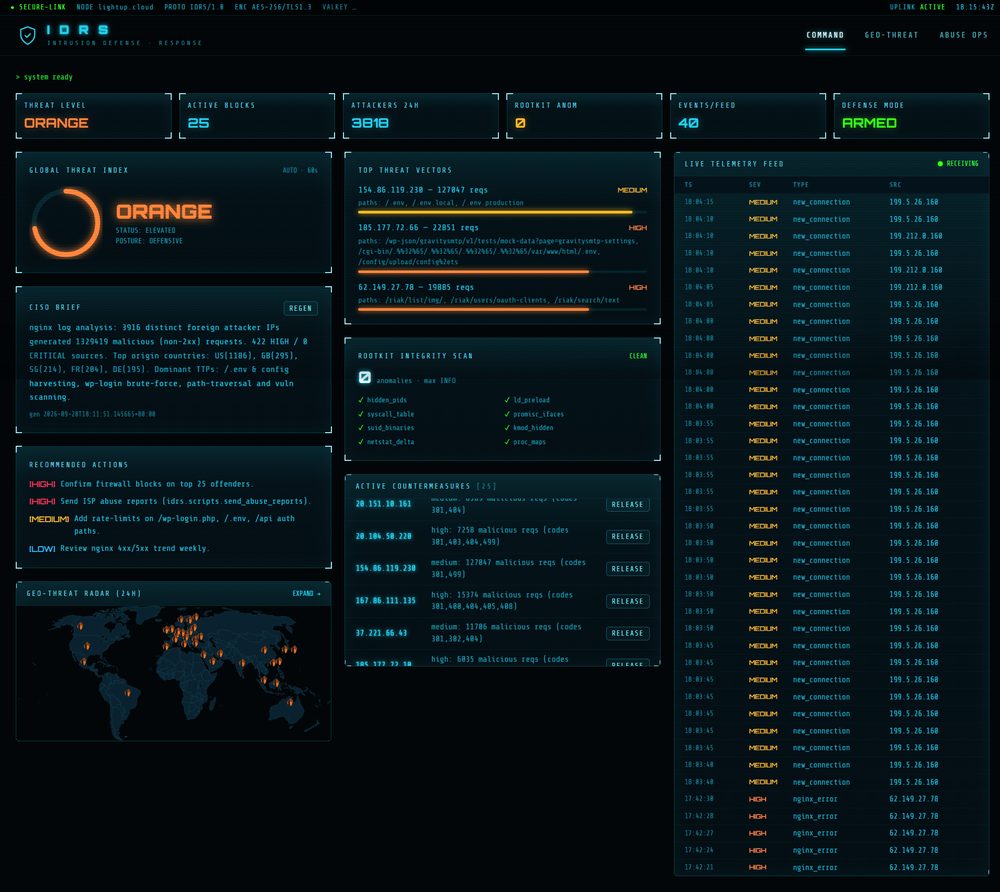Click the checkmark beside kmod_hidden
1000x892 pixels.
pos(507,428)
